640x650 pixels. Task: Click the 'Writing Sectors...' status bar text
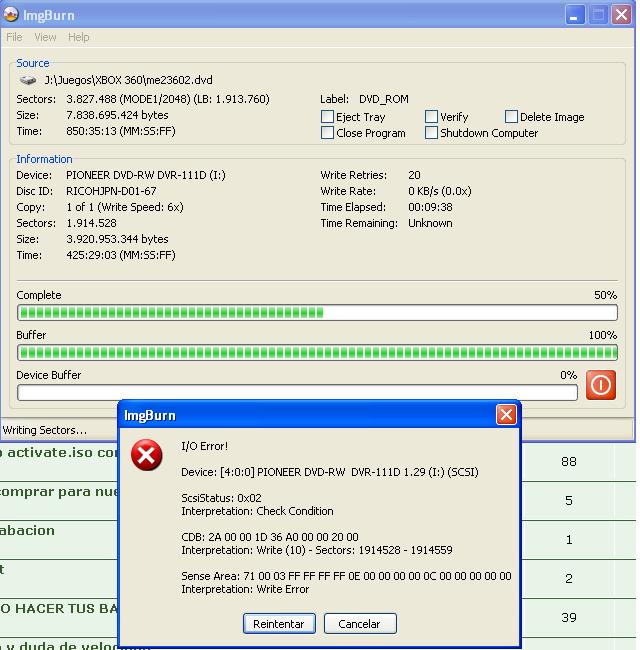[45, 430]
